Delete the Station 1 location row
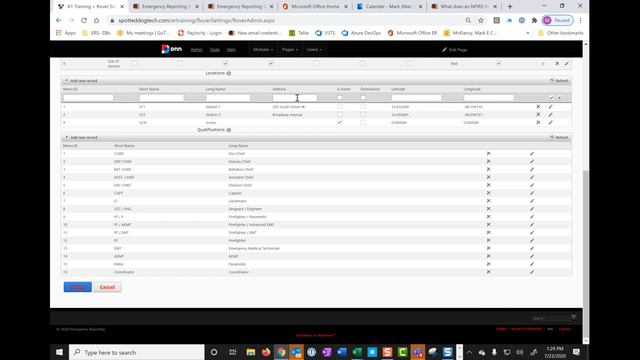 [538, 107]
